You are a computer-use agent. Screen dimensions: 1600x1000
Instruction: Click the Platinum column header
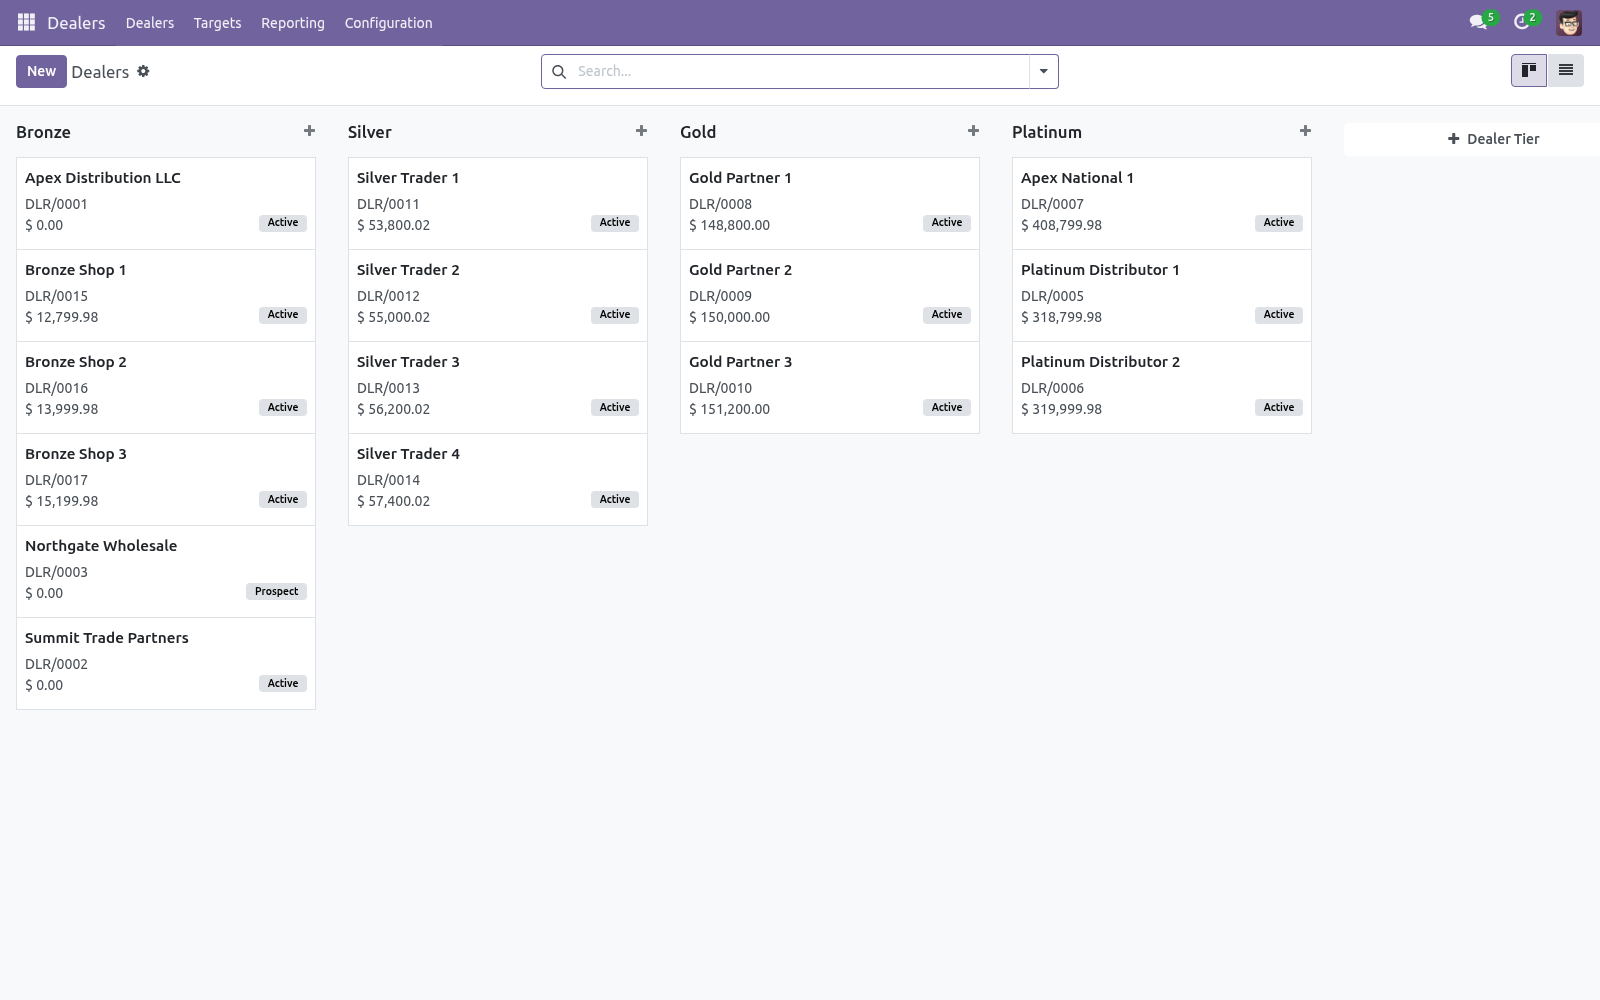(1047, 132)
